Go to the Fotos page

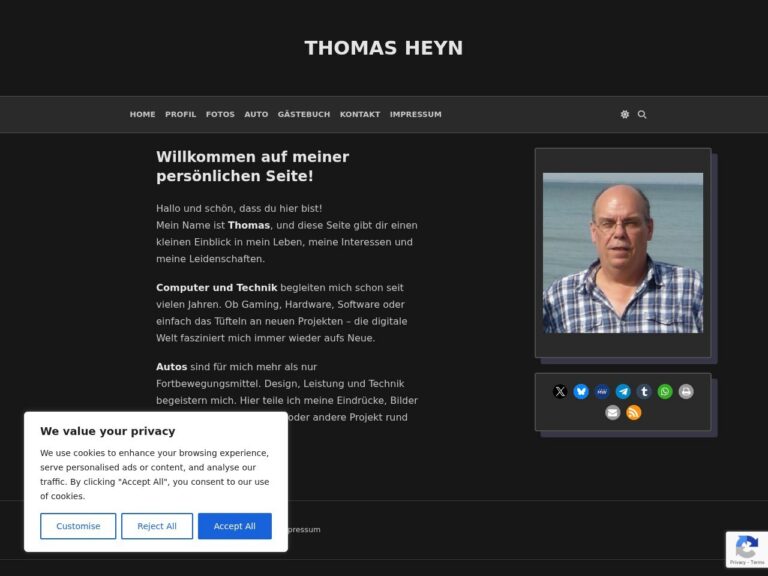point(220,114)
